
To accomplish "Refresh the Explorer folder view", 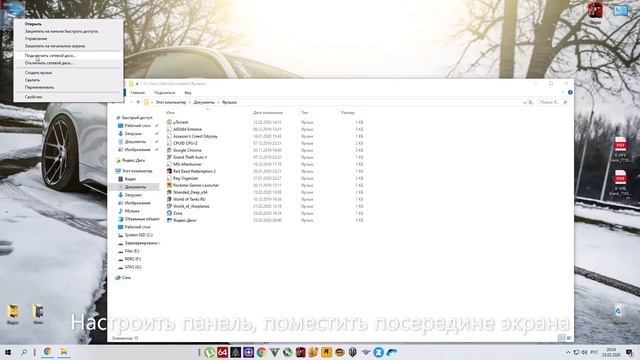I will 531,102.
